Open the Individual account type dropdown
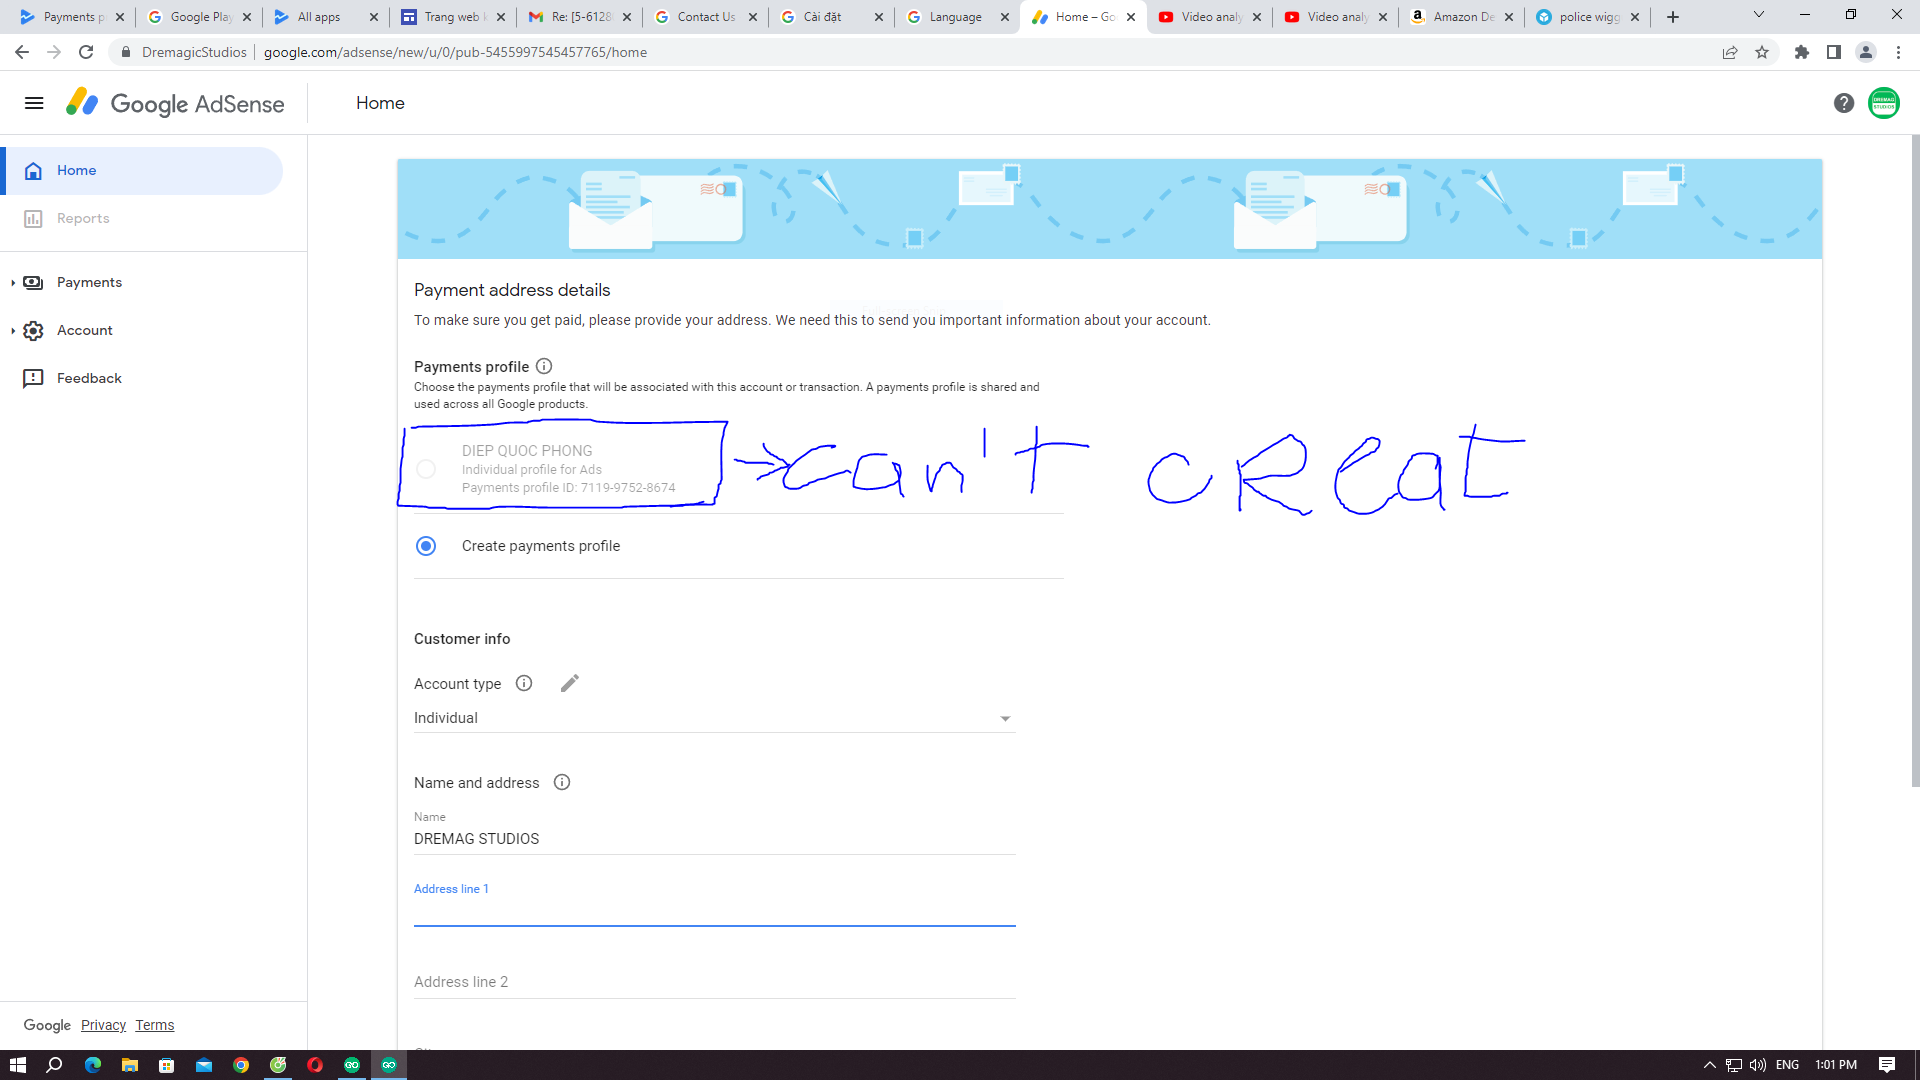 tap(713, 717)
